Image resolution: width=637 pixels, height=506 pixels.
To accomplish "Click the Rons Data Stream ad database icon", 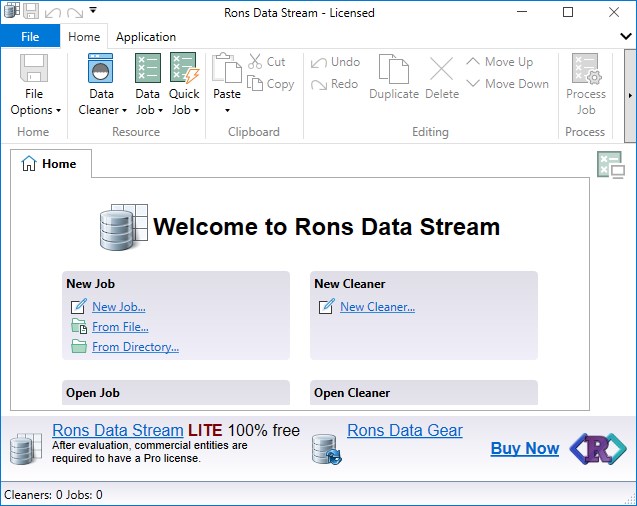I will (x=26, y=449).
